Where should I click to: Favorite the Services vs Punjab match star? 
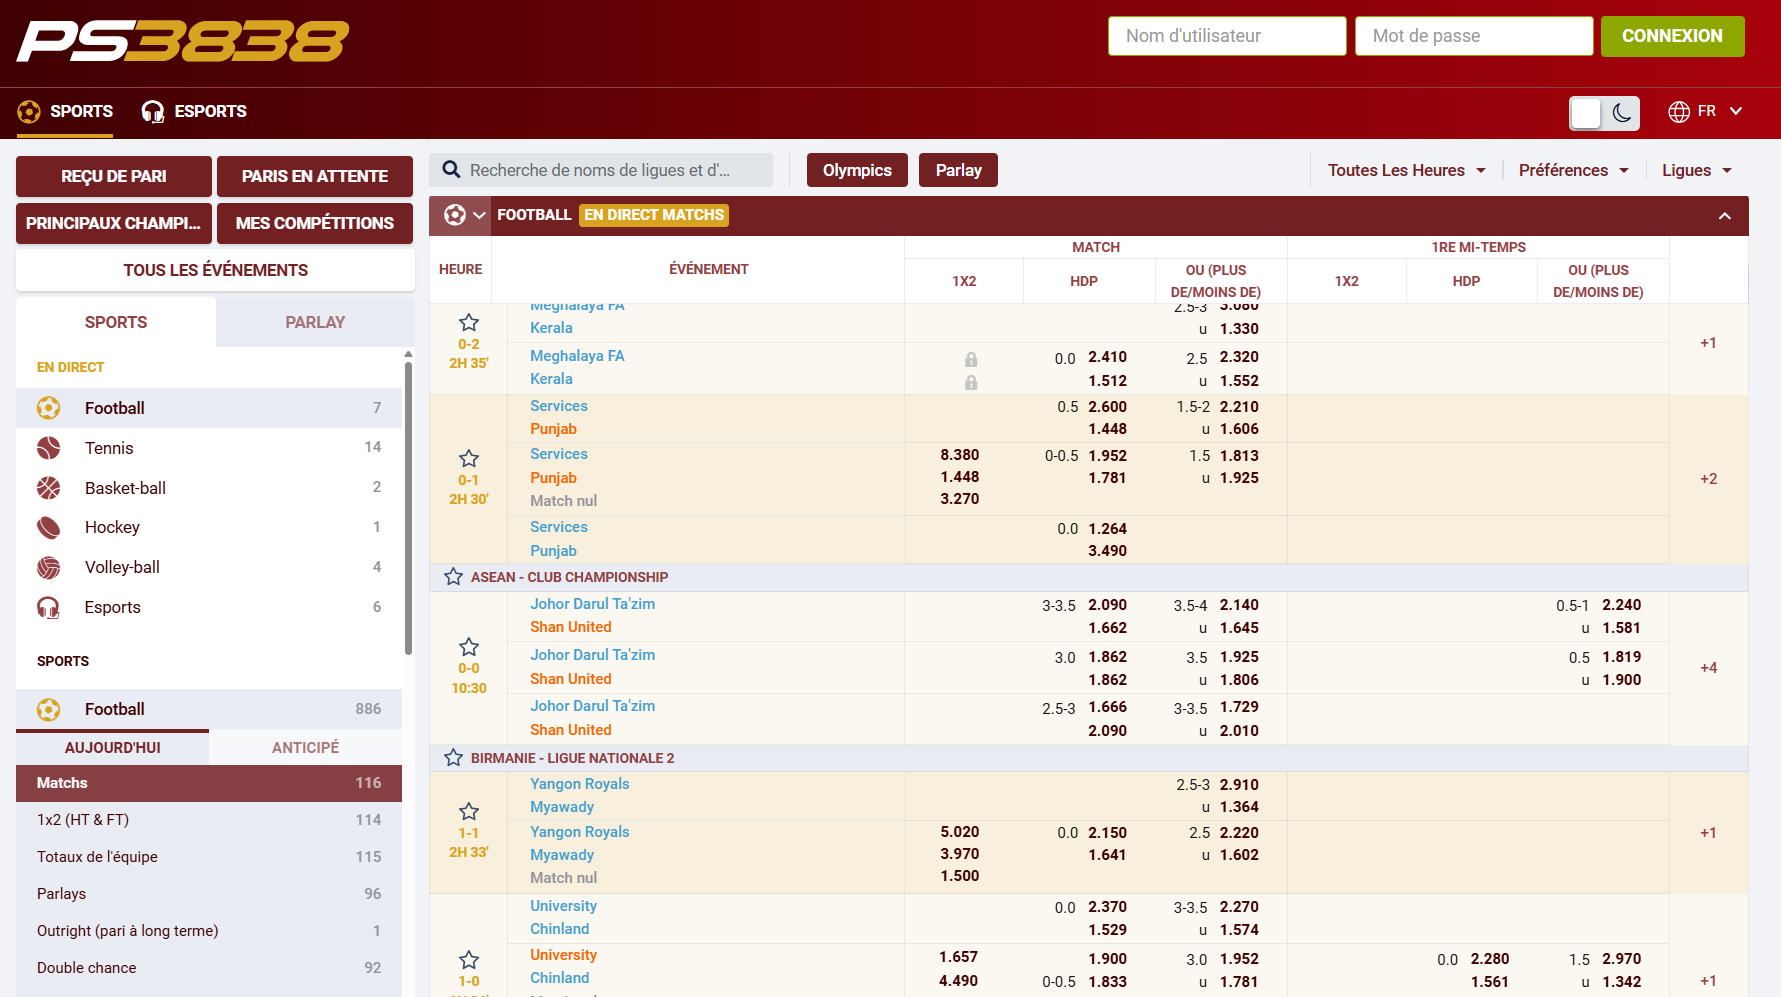(469, 459)
